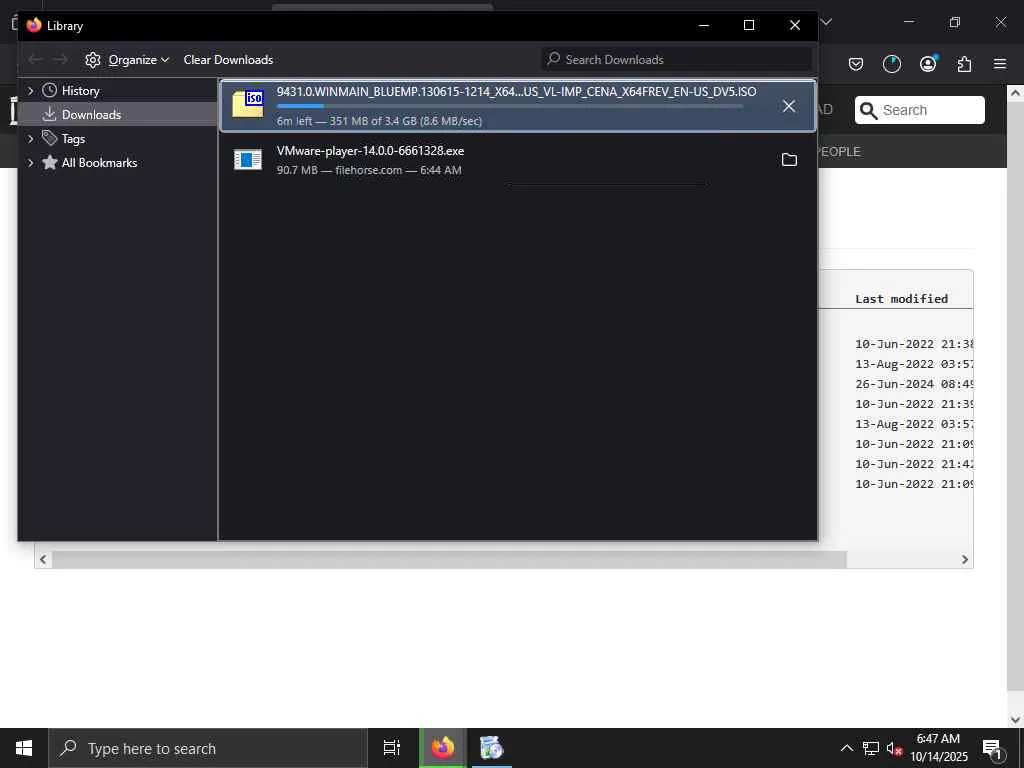Show hidden system tray icons
Image resolution: width=1024 pixels, height=768 pixels.
[x=846, y=748]
